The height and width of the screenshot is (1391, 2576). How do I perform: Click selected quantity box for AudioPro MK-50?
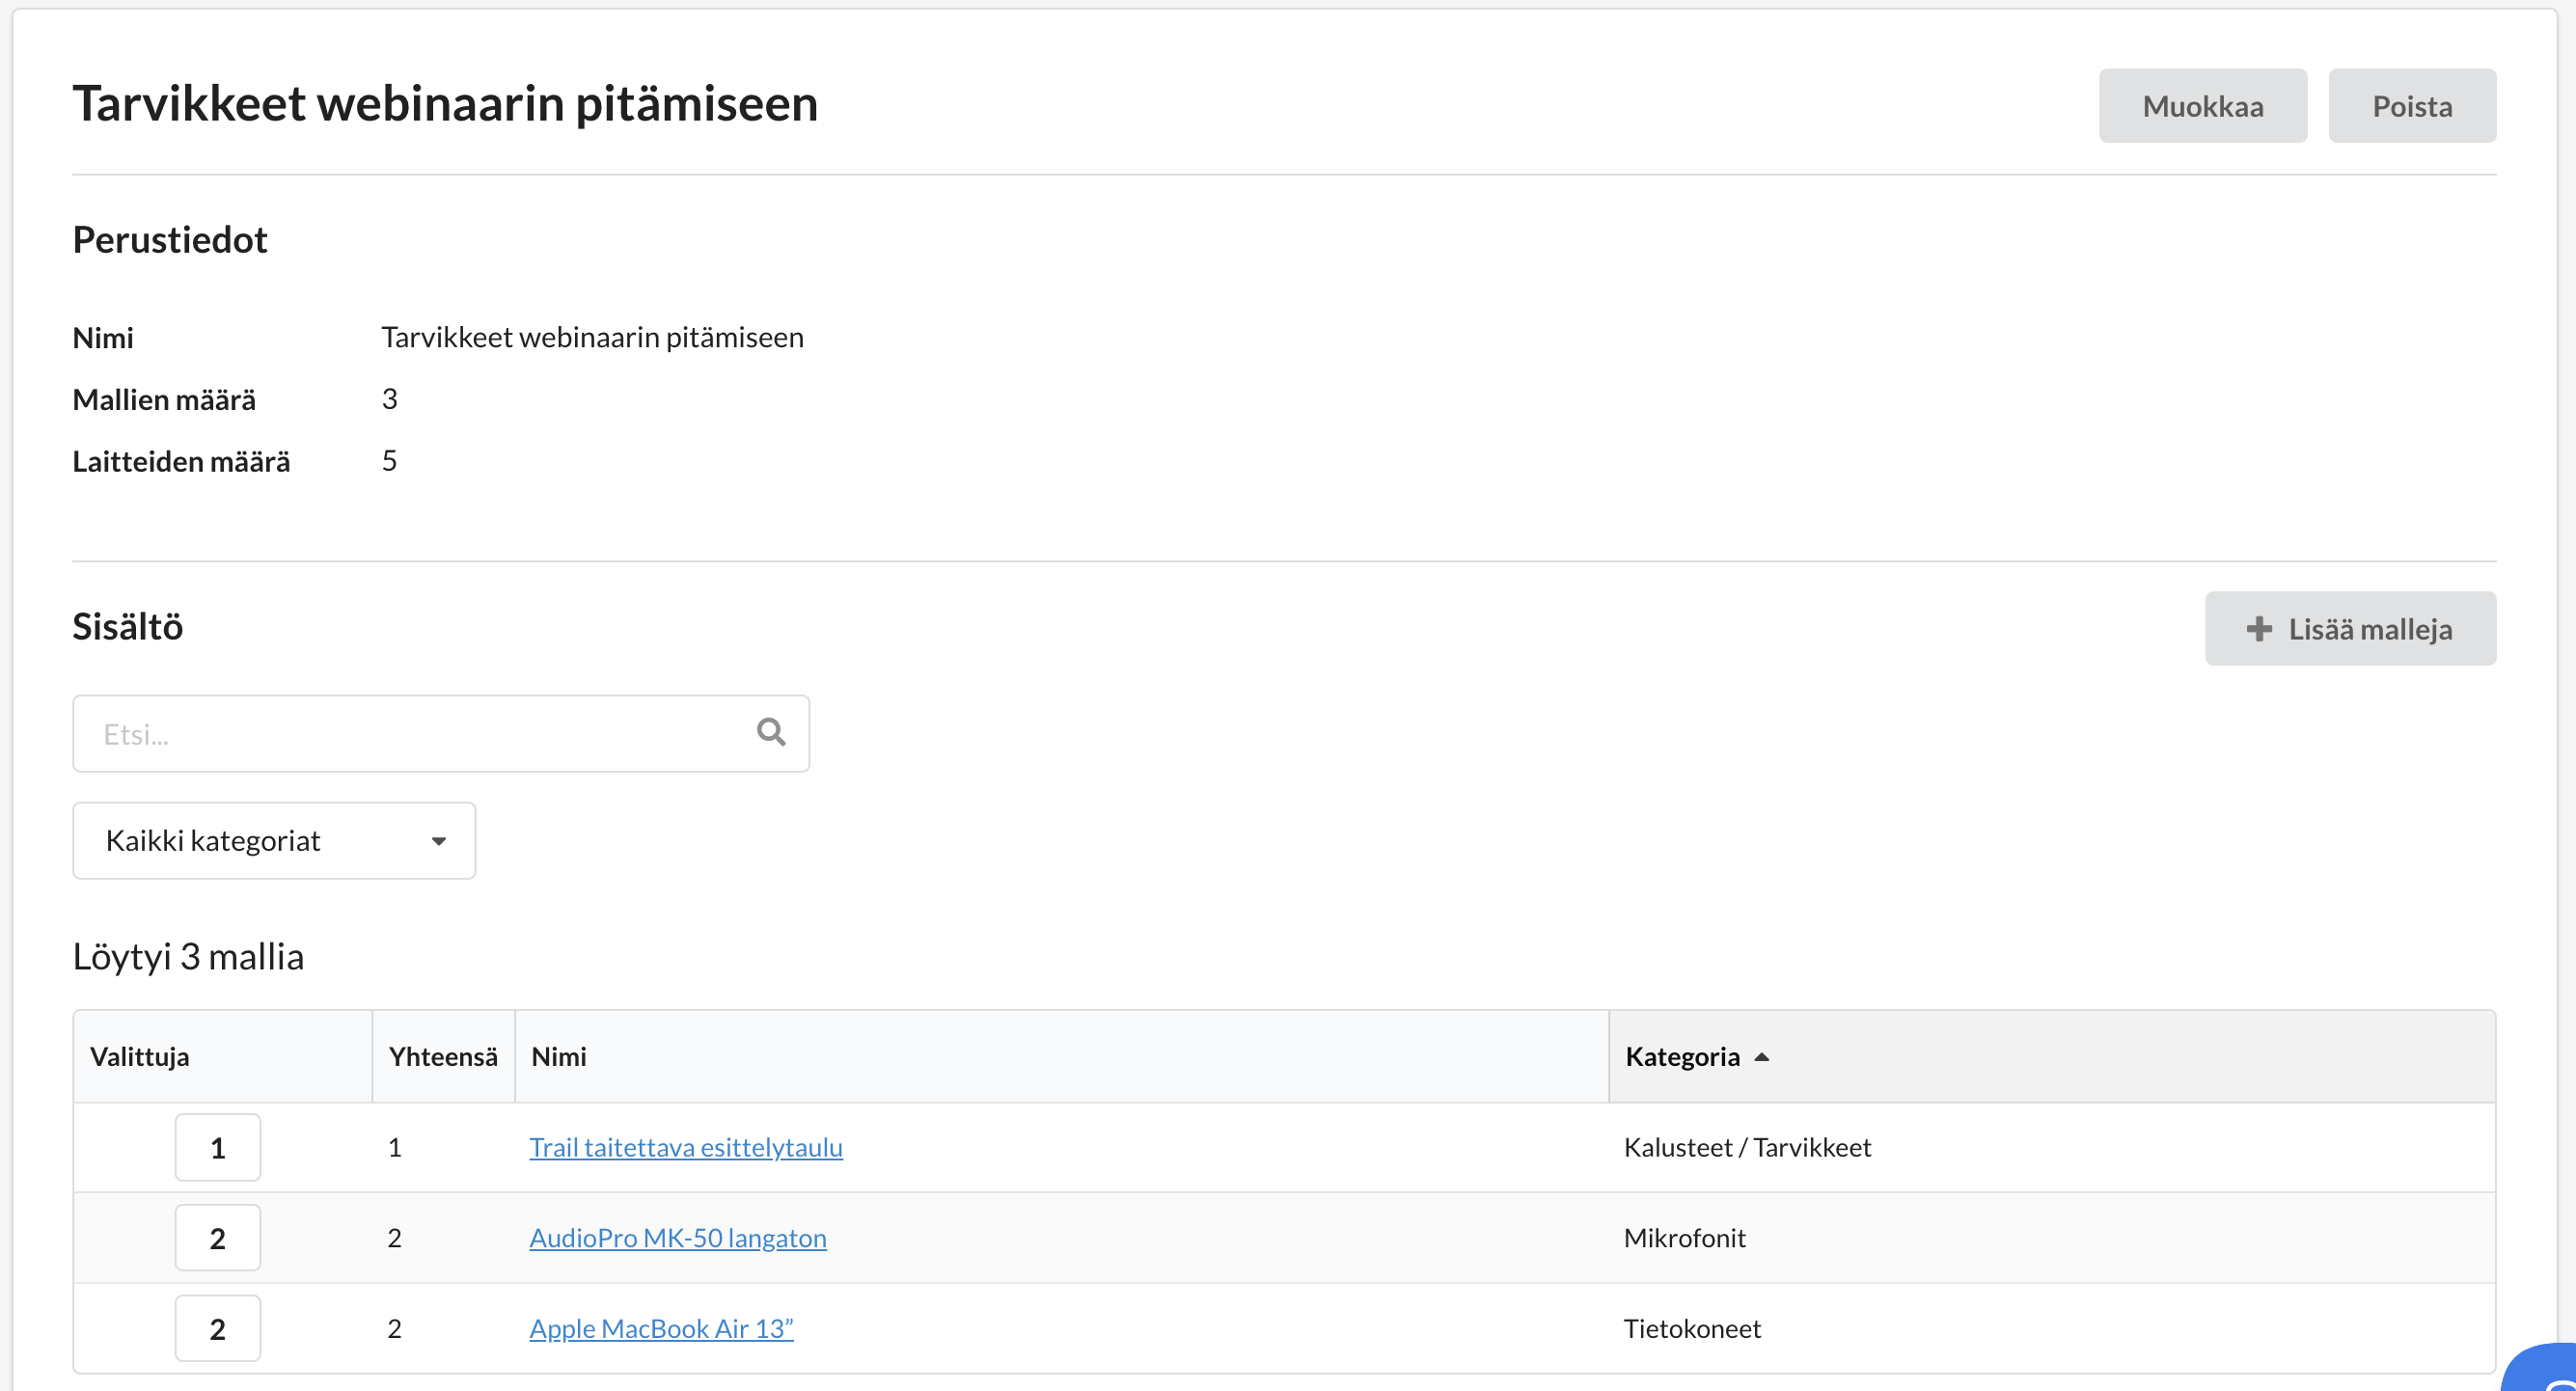(x=217, y=1237)
